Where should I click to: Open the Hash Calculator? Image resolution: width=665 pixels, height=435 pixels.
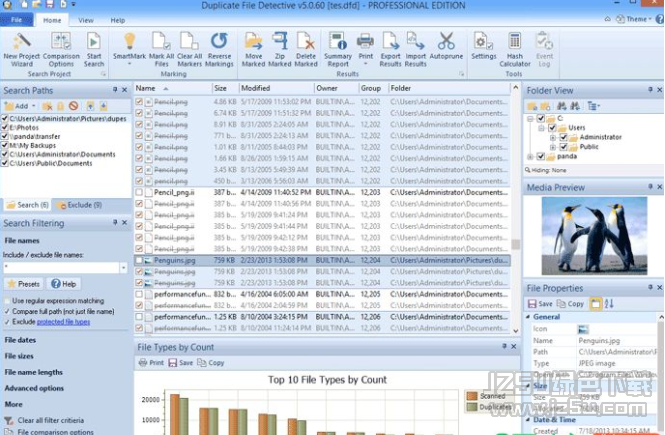coord(515,50)
